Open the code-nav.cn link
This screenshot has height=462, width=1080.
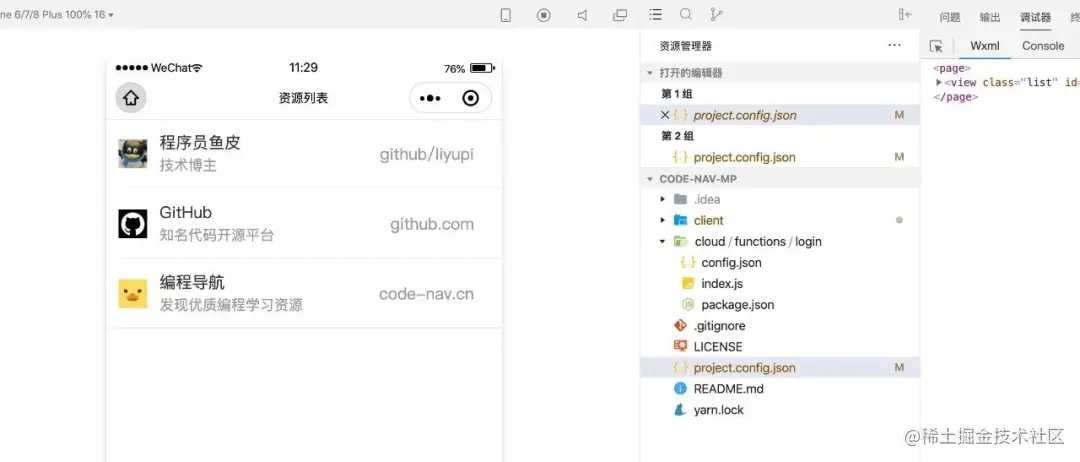(426, 295)
